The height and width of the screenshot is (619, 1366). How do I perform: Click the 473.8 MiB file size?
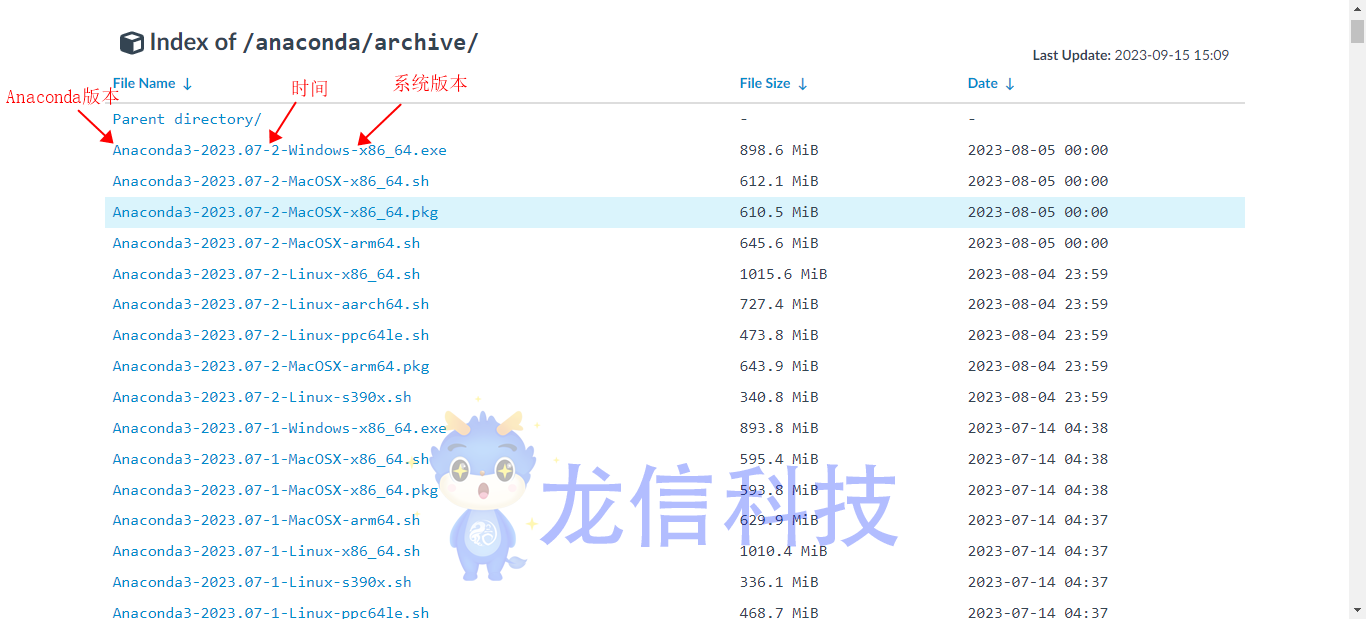[x=779, y=335]
